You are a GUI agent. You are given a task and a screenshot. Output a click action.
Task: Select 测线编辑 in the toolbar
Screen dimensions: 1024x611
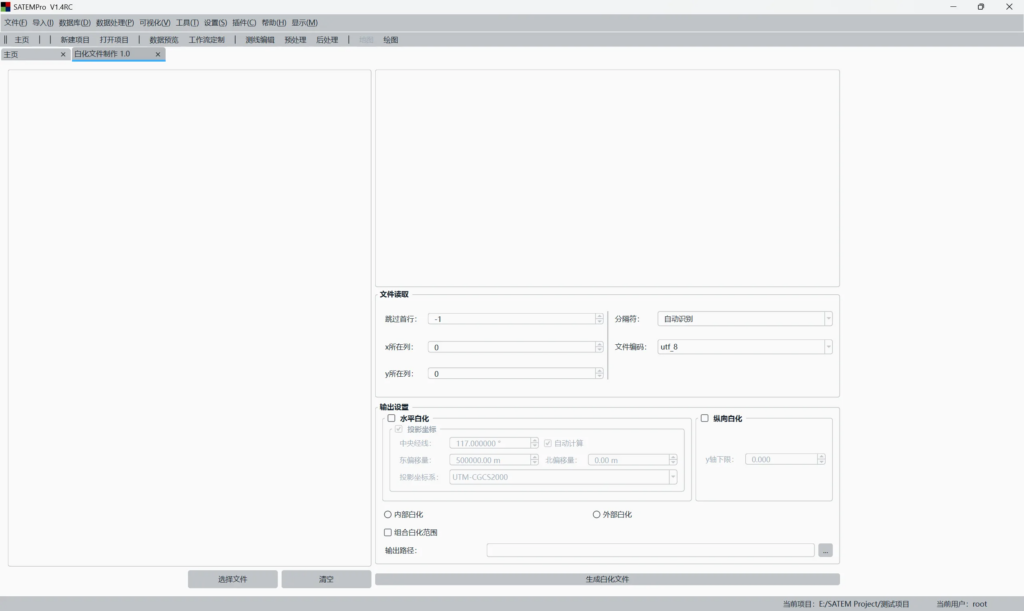(260, 40)
